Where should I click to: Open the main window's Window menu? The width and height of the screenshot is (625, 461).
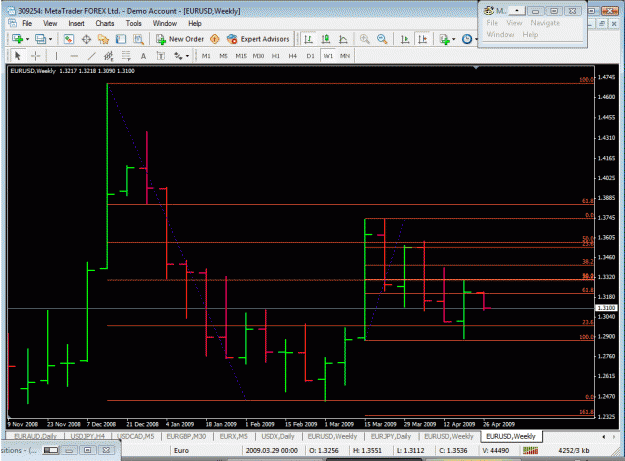[165, 24]
